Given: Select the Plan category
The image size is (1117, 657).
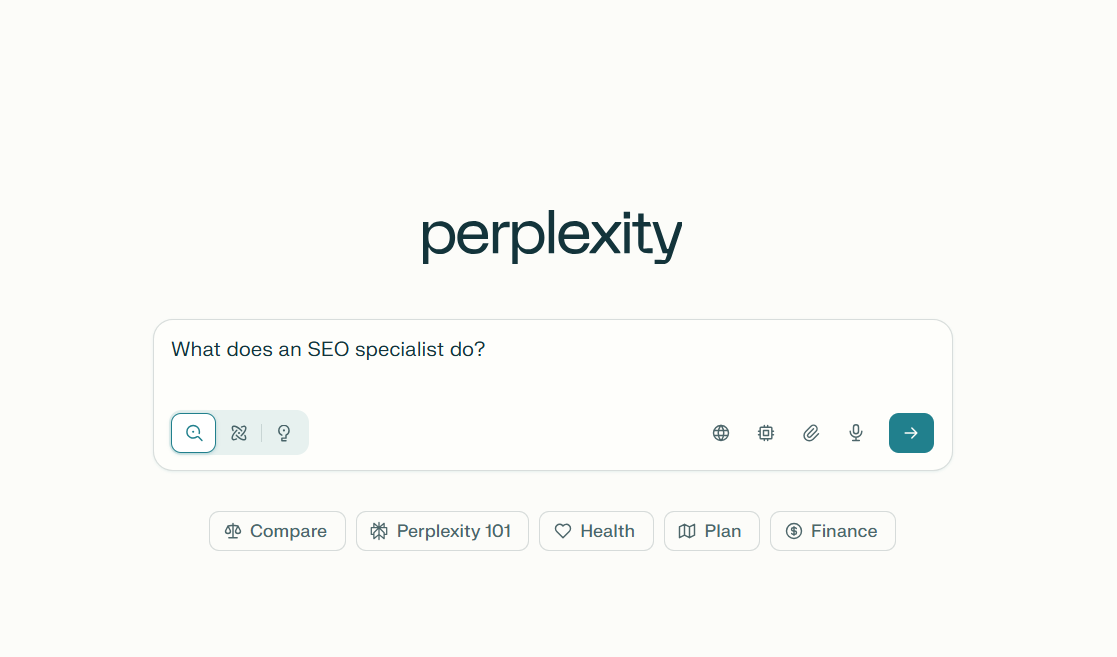Looking at the screenshot, I should point(711,531).
